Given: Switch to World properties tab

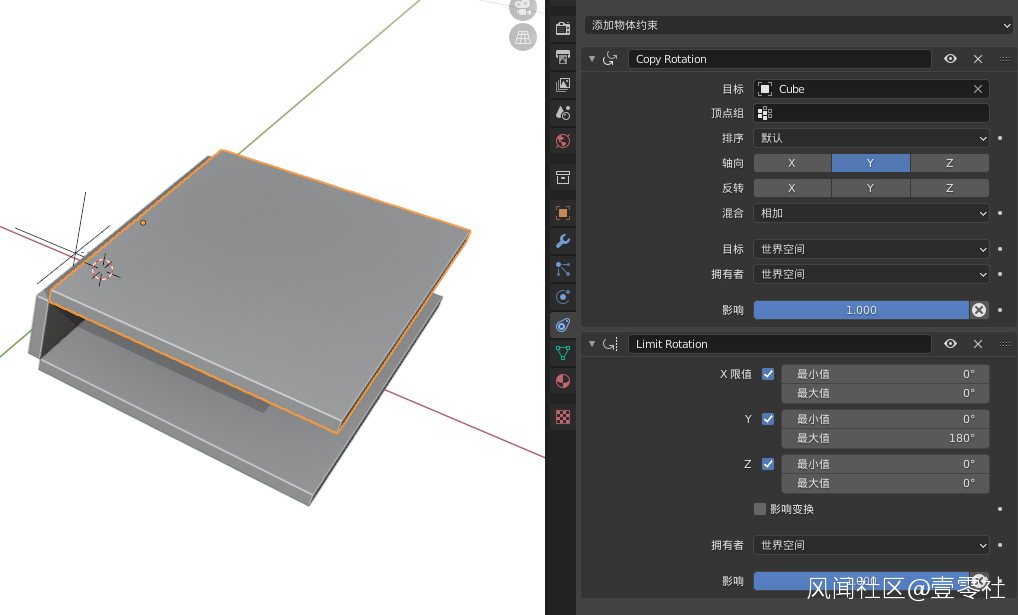Looking at the screenshot, I should [563, 141].
